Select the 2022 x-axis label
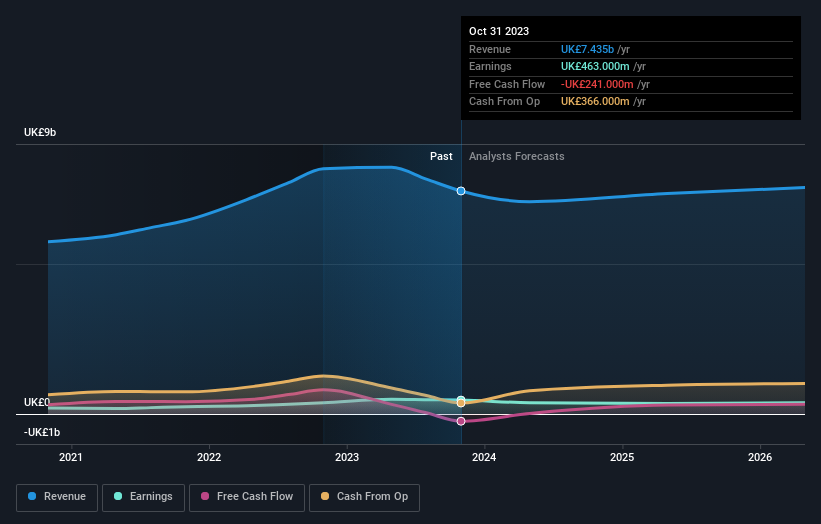Viewport: 821px width, 524px height. coord(209,458)
